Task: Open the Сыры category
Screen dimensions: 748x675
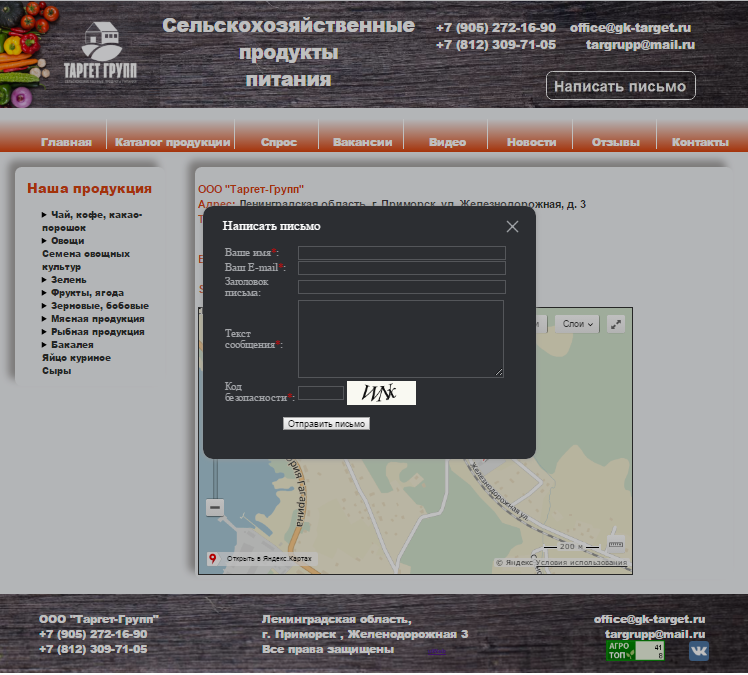Action: [56, 371]
